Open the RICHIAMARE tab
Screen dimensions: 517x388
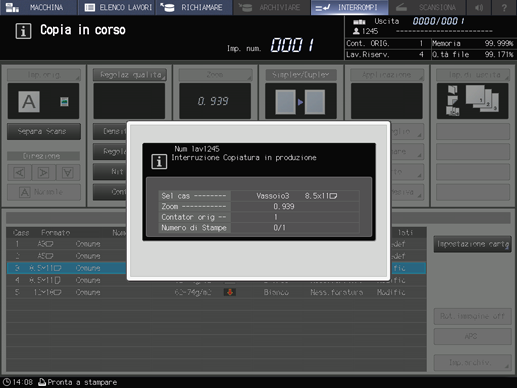click(x=194, y=7)
